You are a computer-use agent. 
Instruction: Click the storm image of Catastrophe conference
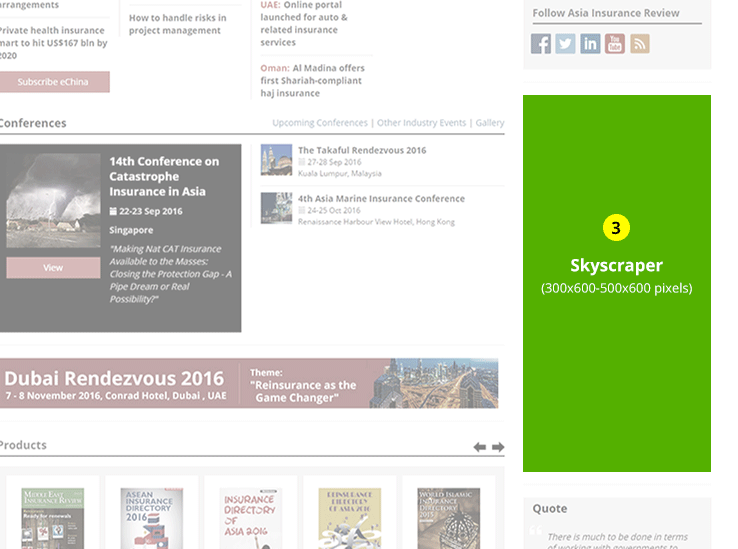pyautogui.click(x=53, y=201)
